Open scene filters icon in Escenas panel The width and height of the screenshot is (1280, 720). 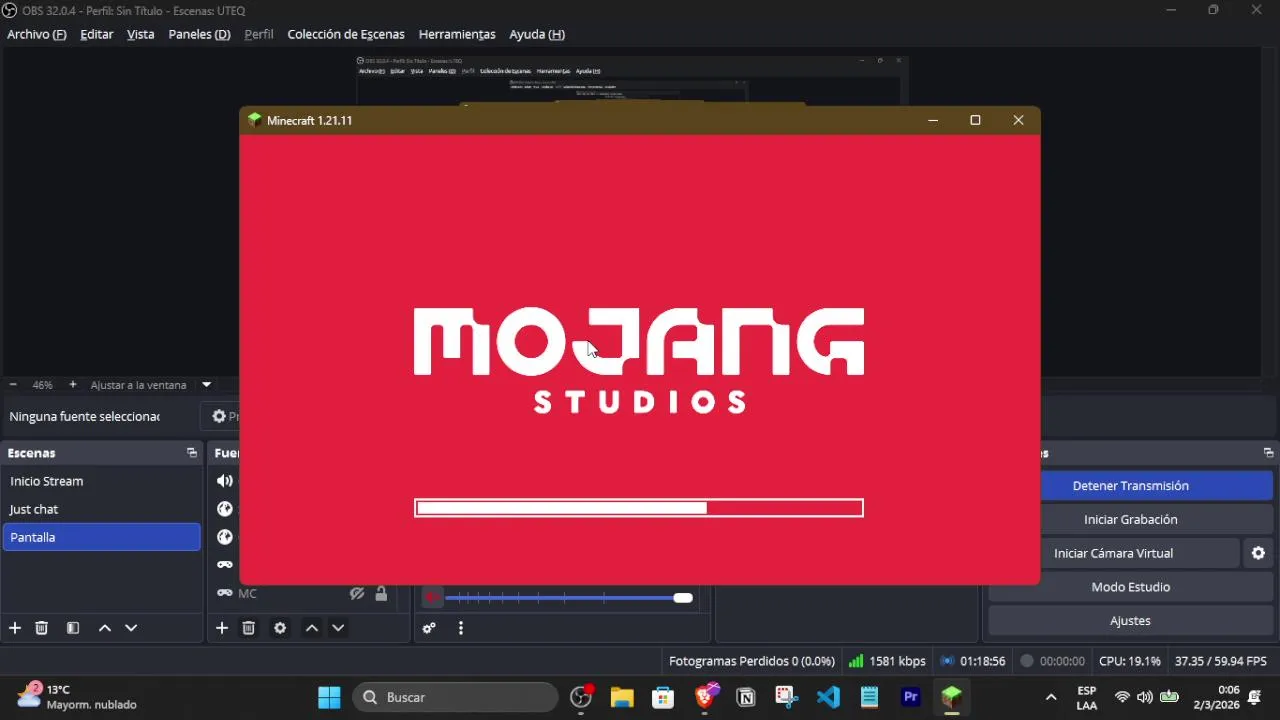point(73,628)
